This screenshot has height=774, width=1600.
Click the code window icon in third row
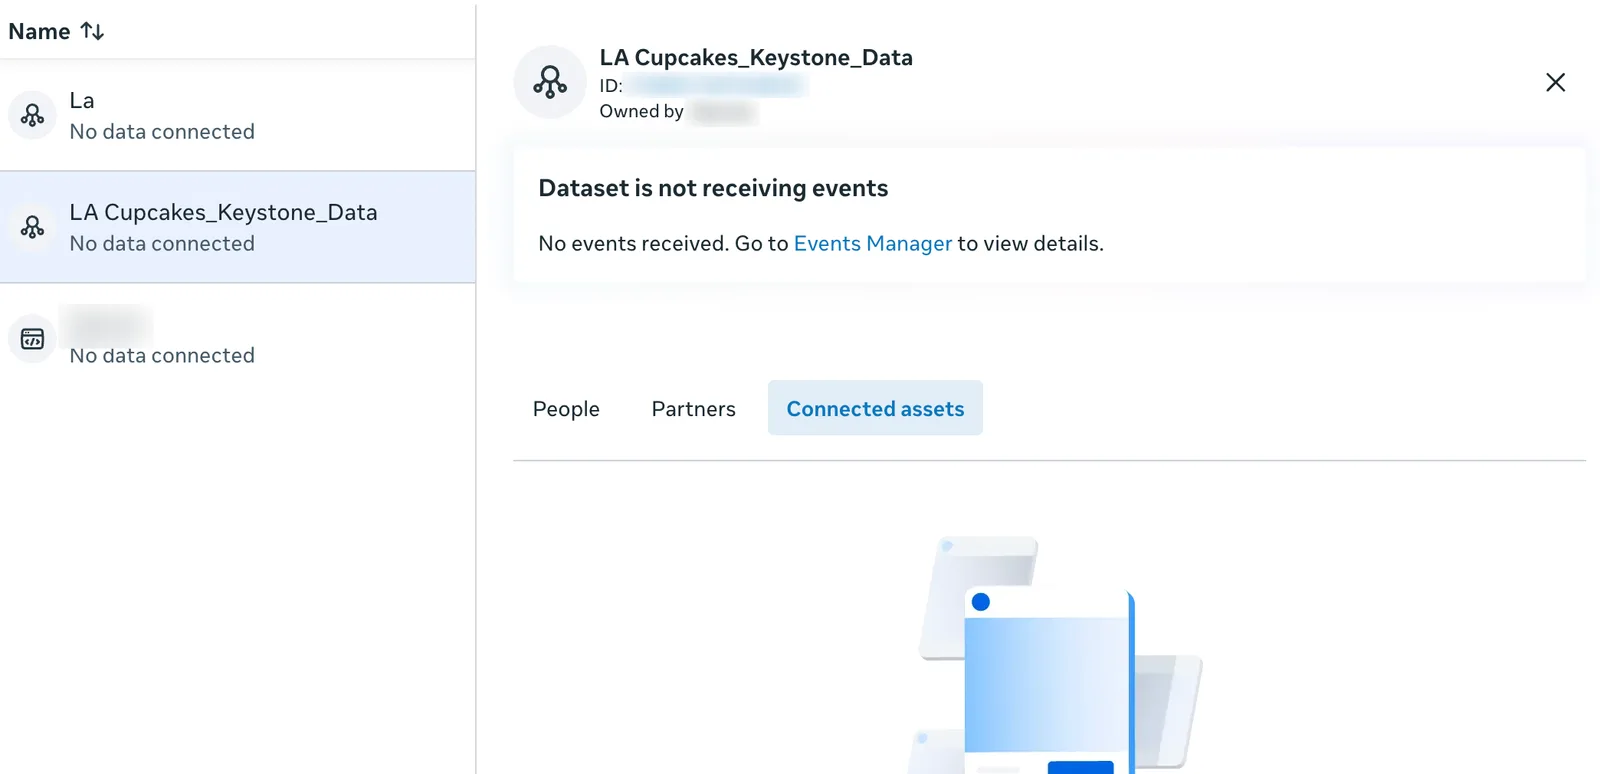point(32,339)
